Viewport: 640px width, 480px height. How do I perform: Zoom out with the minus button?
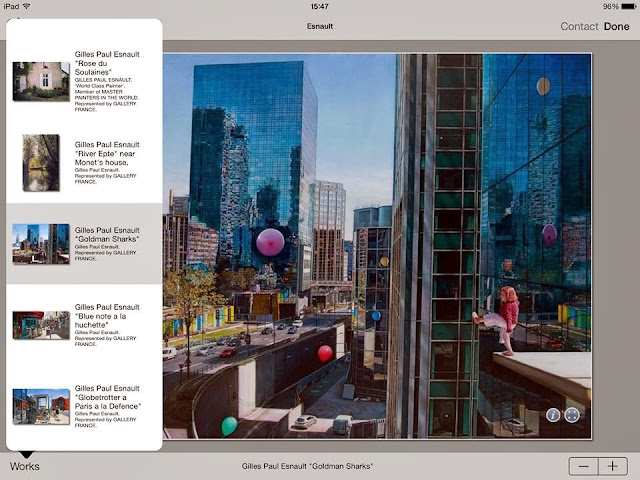(x=584, y=466)
